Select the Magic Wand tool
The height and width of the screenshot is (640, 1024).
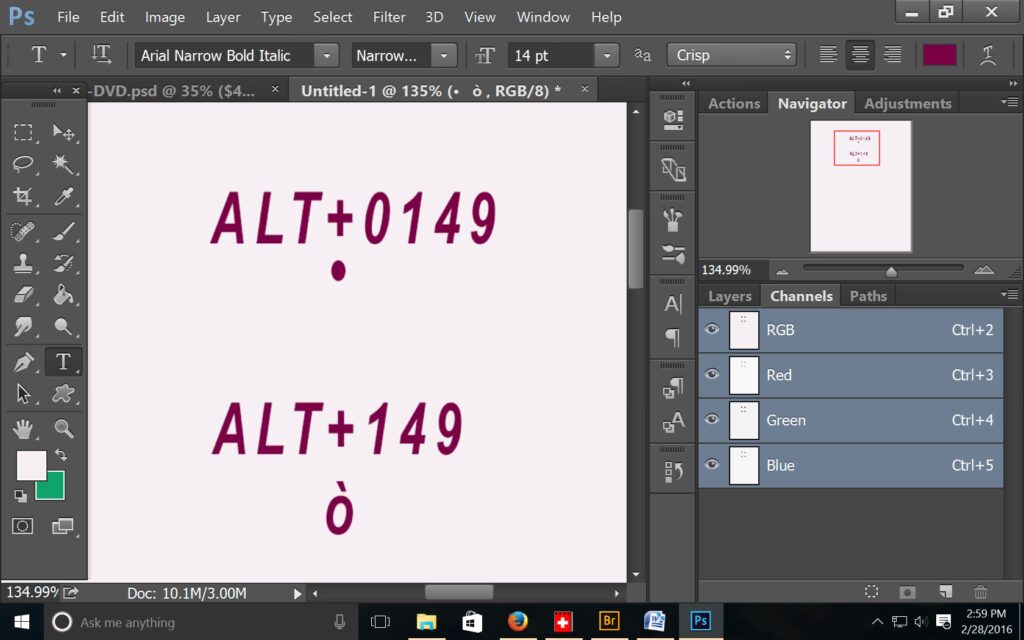[63, 164]
